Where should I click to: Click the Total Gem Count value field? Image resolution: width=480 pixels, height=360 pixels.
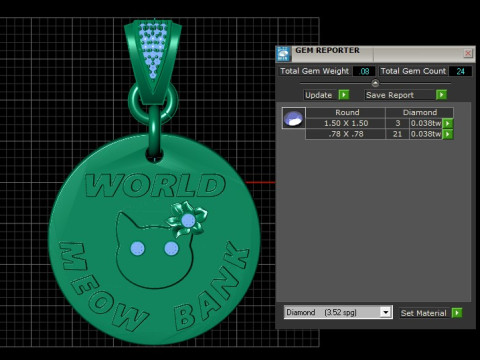460,71
